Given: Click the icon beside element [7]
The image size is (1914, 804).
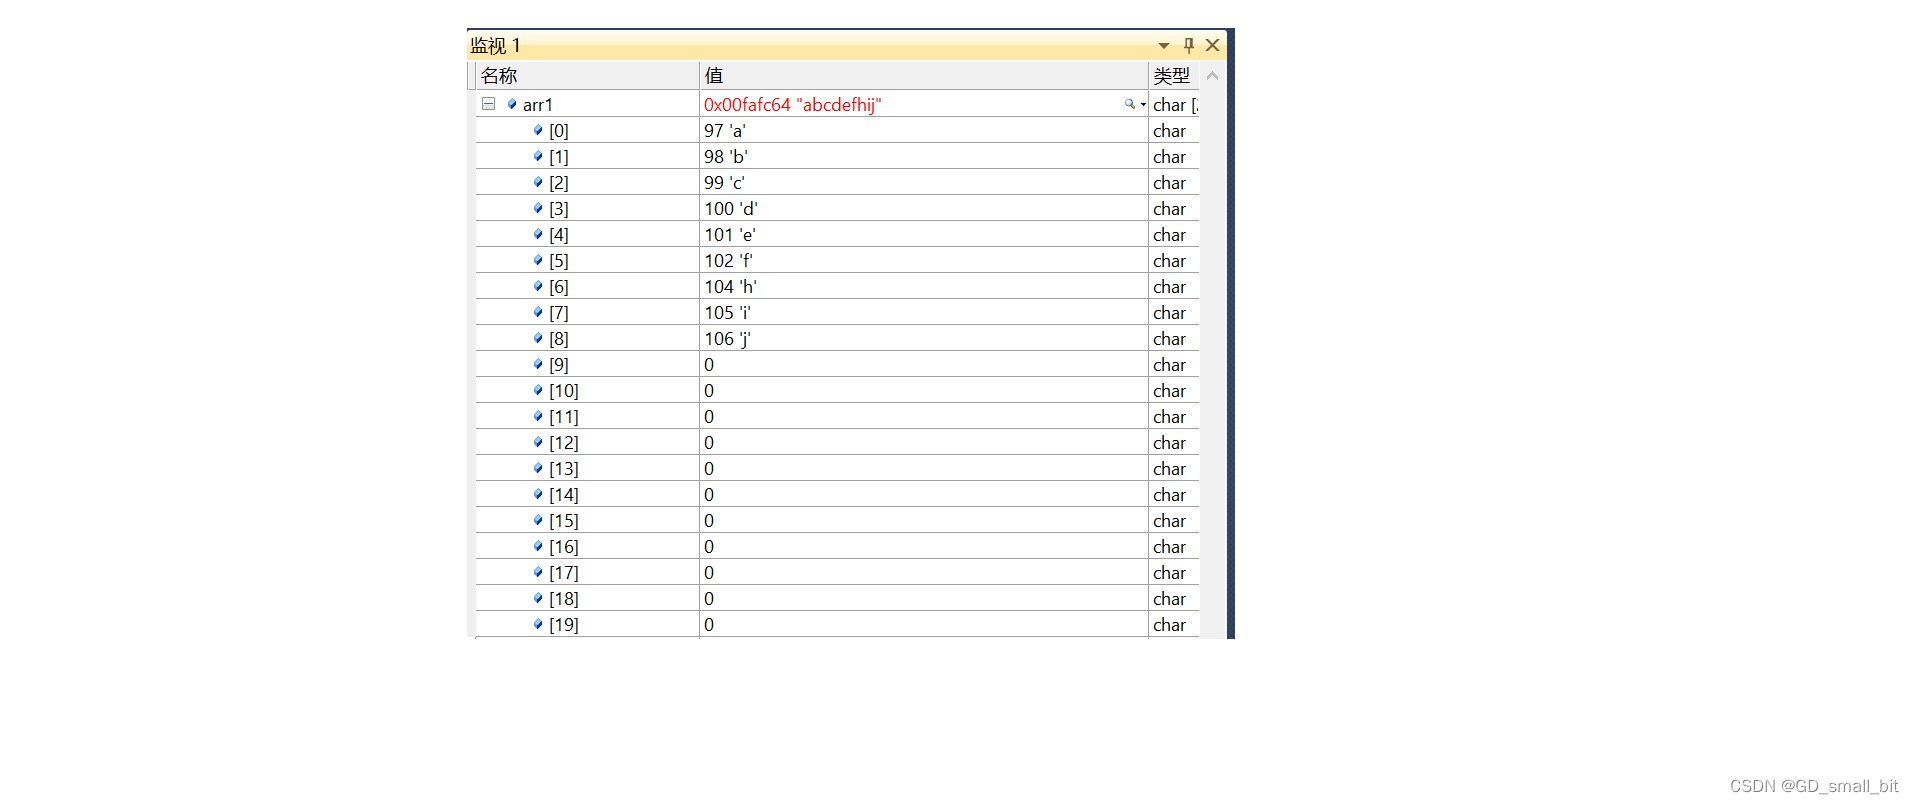Looking at the screenshot, I should point(538,312).
